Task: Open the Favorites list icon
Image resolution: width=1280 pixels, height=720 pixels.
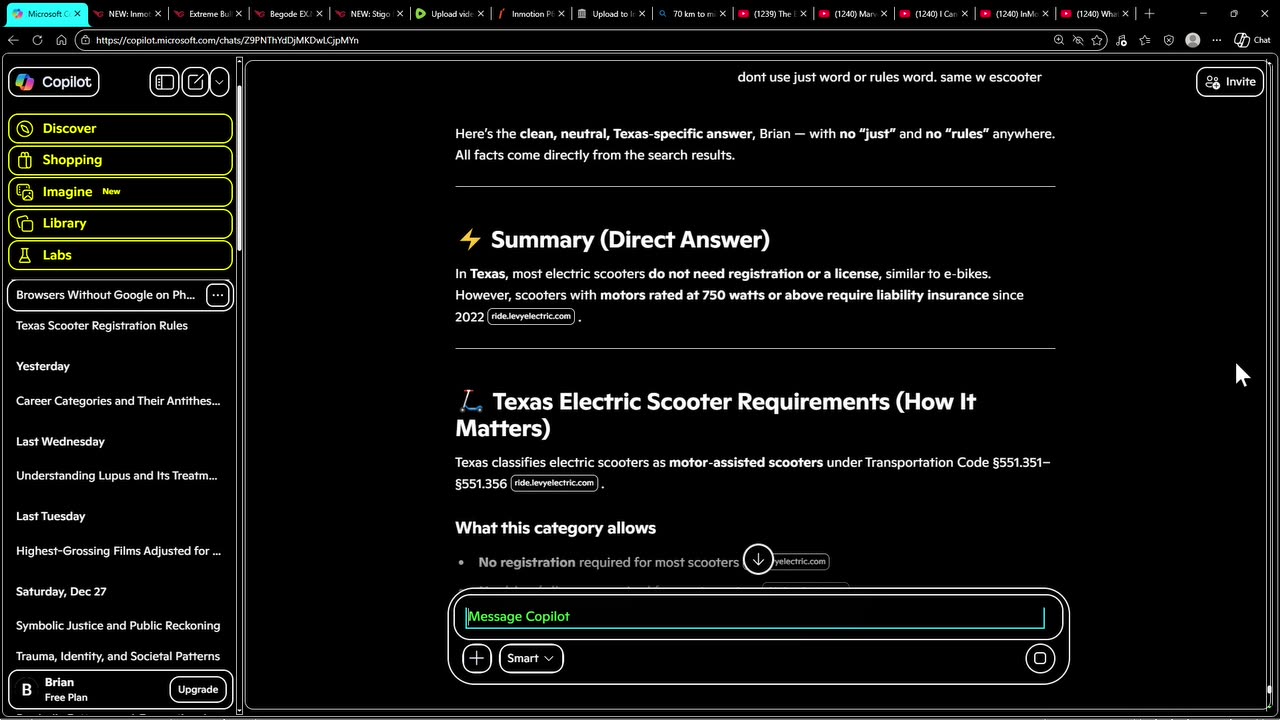Action: (1145, 40)
